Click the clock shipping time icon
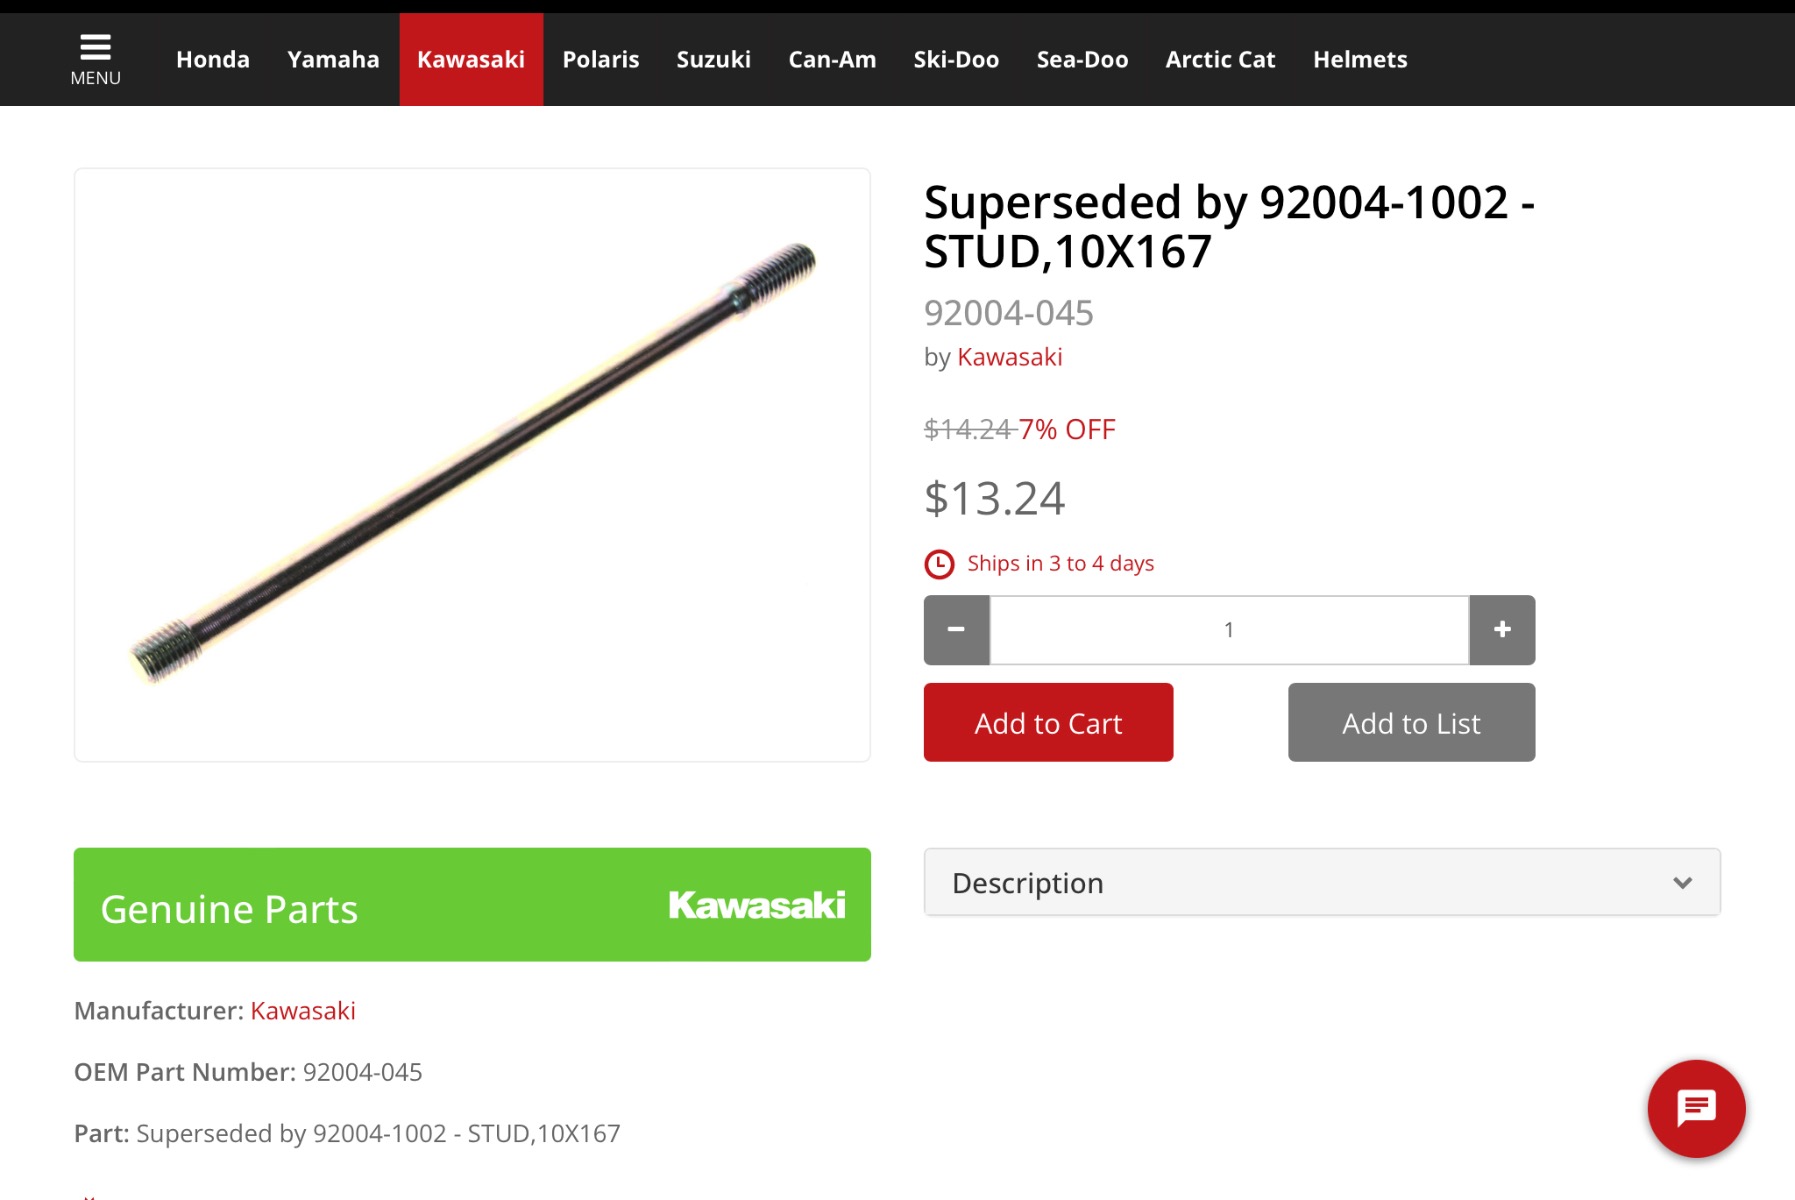 939,564
